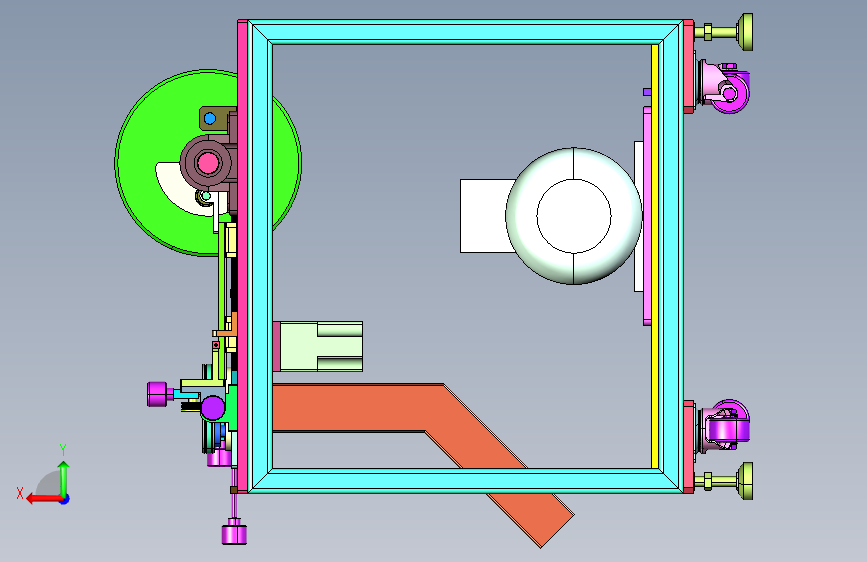Click the green Y axis arrow of the triad
This screenshot has width=867, height=562.
(64, 478)
